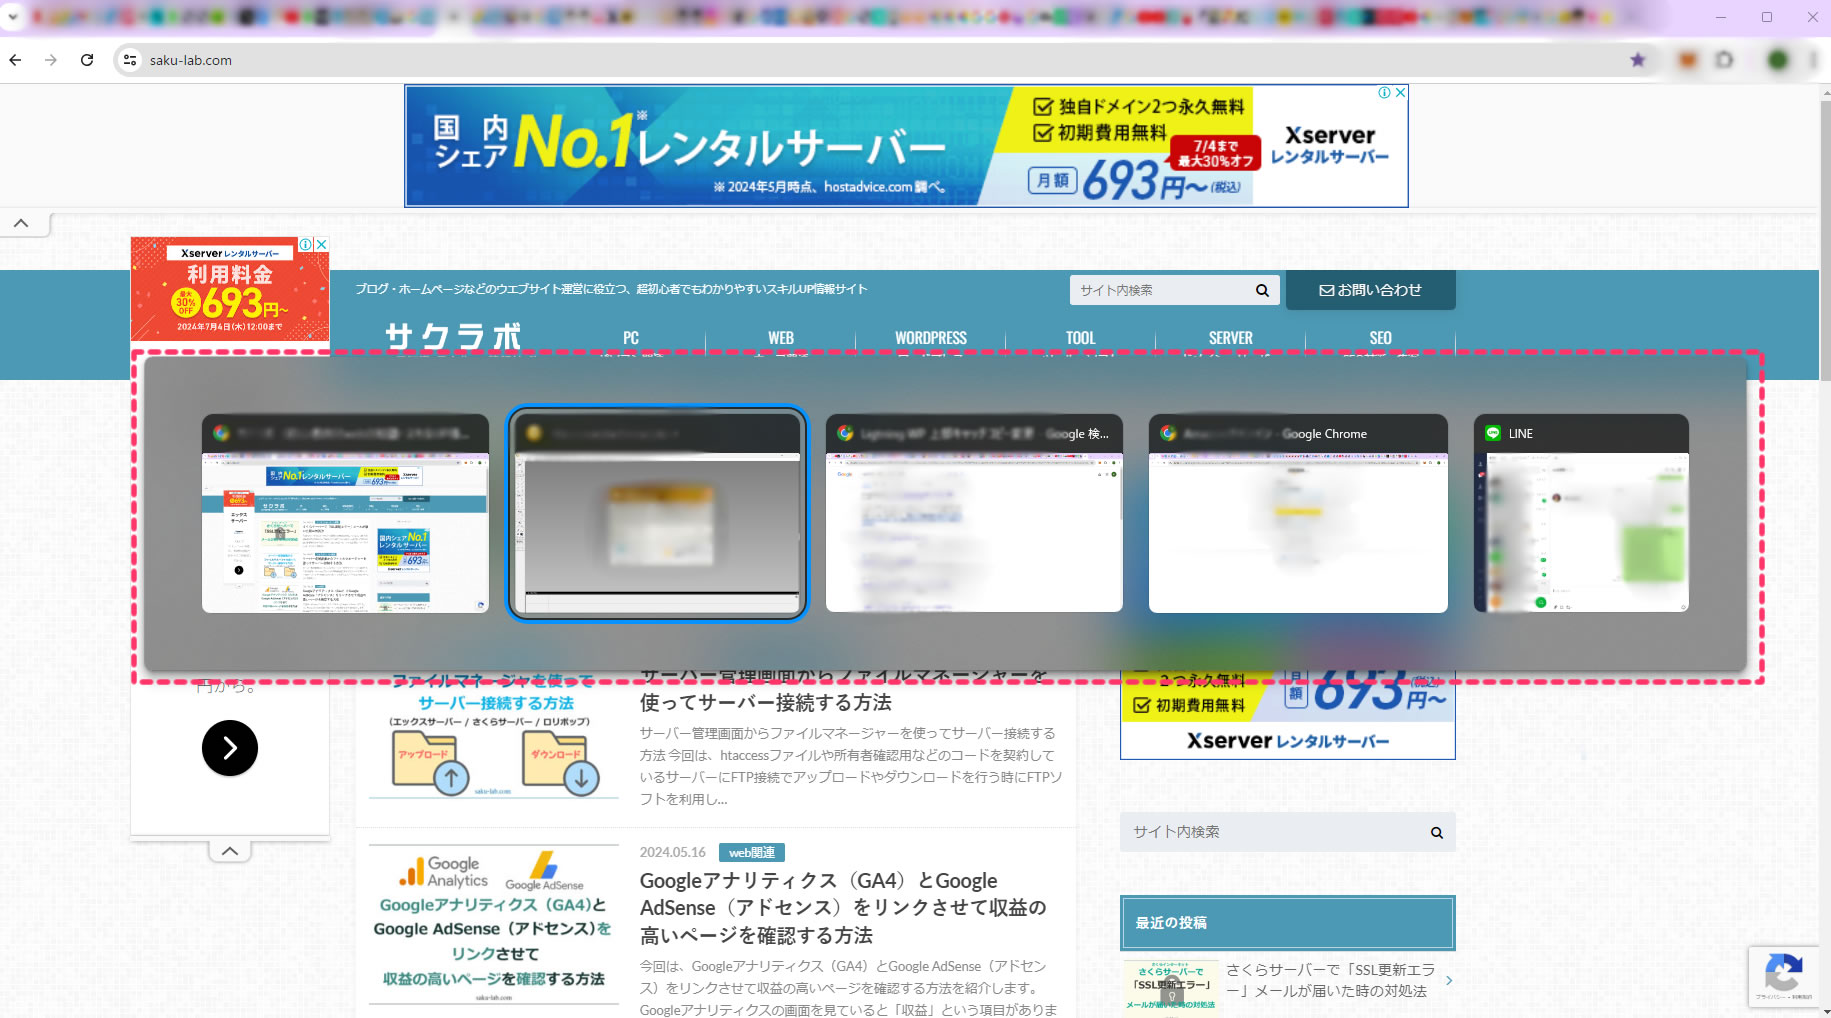Switch to the LINE window thumbnail
1831x1018 pixels.
click(1581, 513)
